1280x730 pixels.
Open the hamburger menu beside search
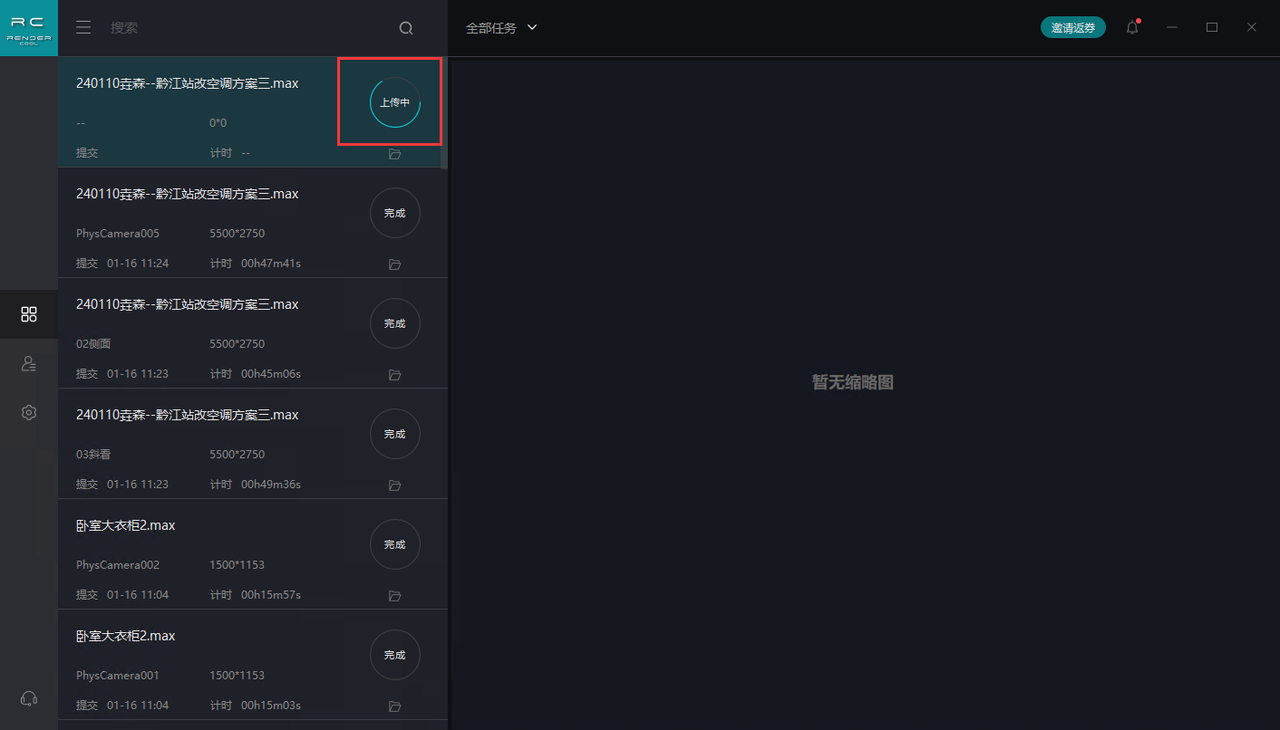[84, 28]
